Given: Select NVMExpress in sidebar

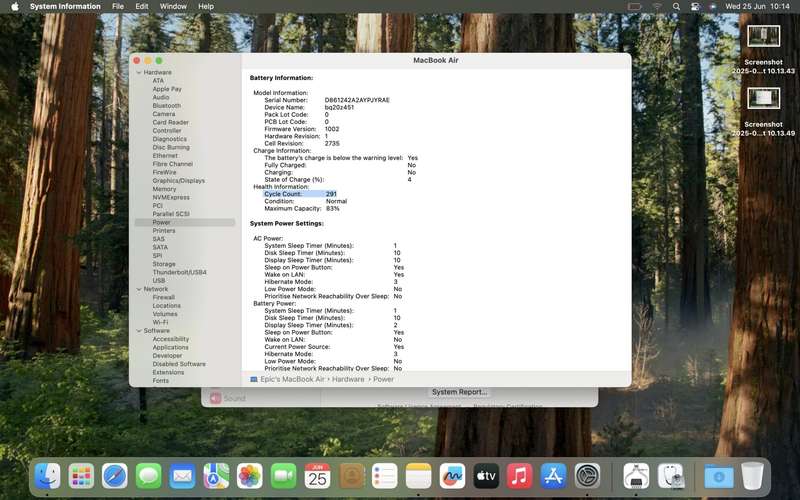Looking at the screenshot, I should 171,197.
